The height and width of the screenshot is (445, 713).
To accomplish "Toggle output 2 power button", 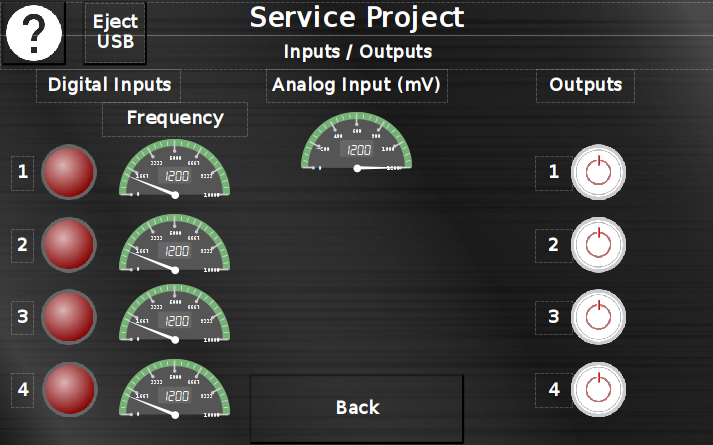I will click(597, 244).
